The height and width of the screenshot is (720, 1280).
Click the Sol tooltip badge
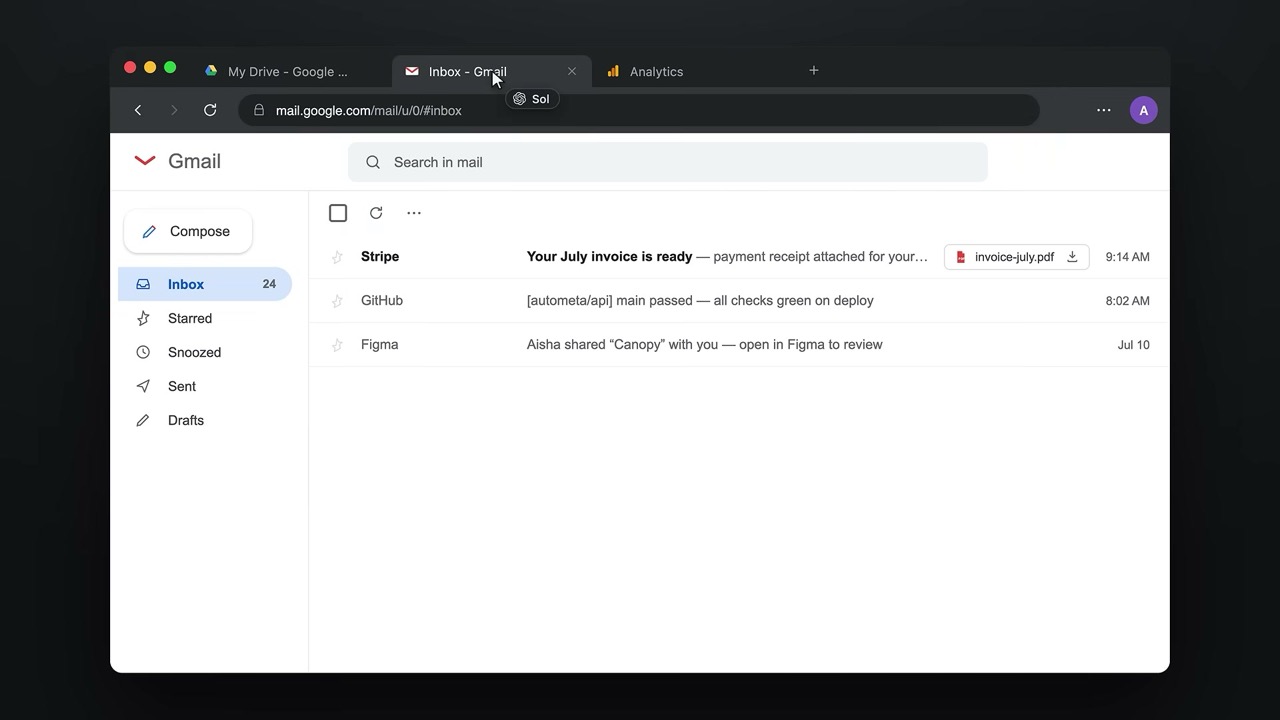pos(532,99)
